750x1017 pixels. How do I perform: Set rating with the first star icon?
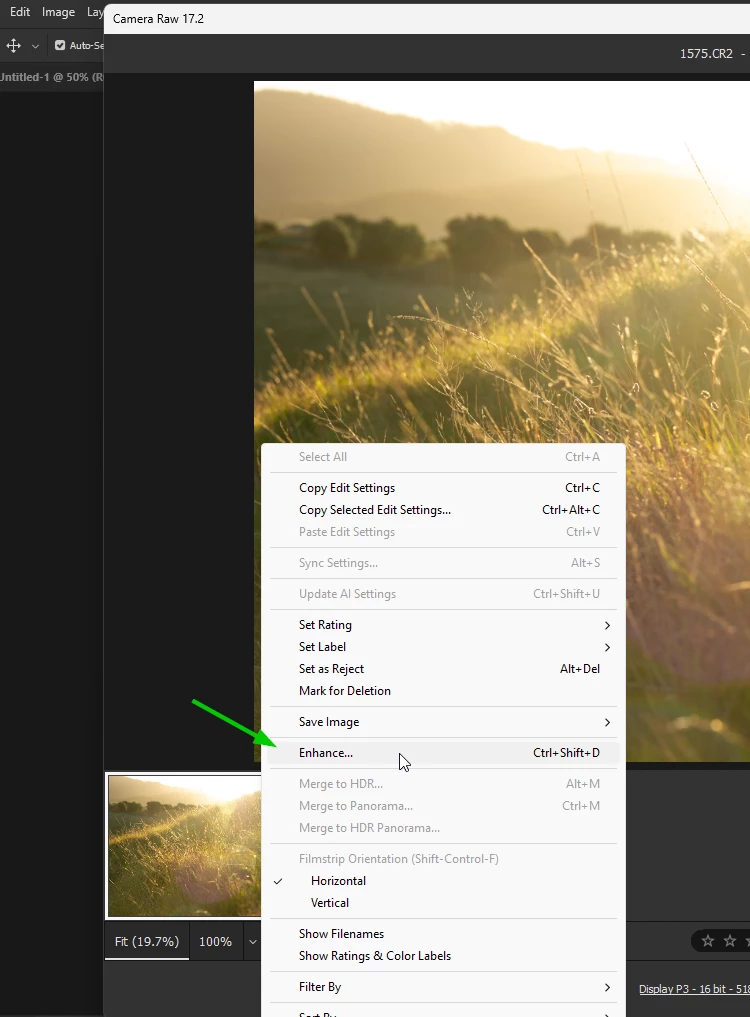point(708,940)
